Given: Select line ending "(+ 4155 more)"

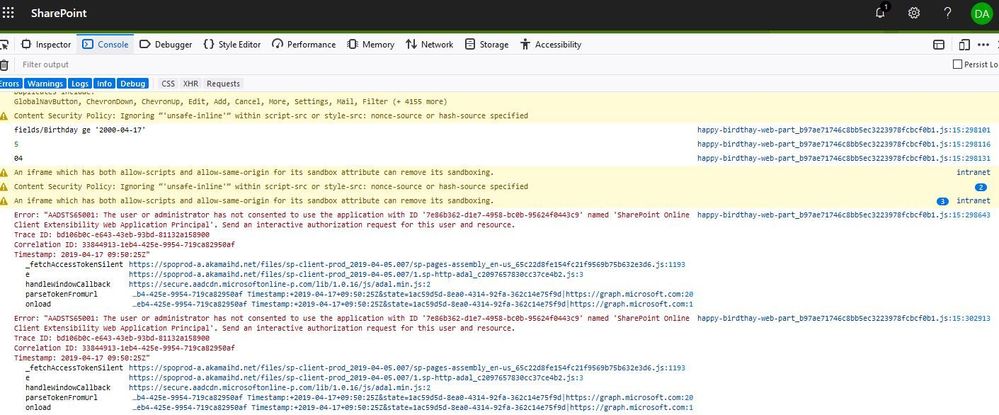Looking at the screenshot, I should pyautogui.click(x=230, y=101).
